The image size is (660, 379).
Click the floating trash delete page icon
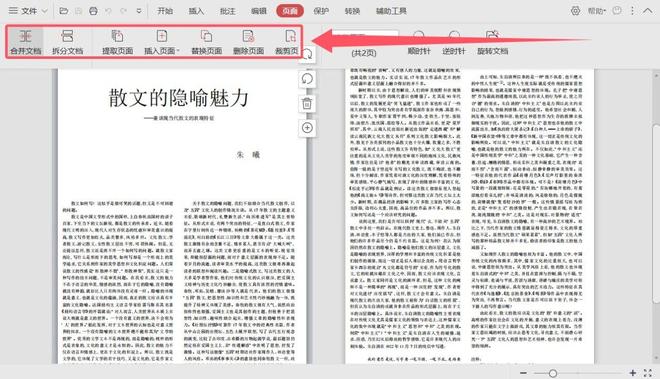[x=307, y=103]
